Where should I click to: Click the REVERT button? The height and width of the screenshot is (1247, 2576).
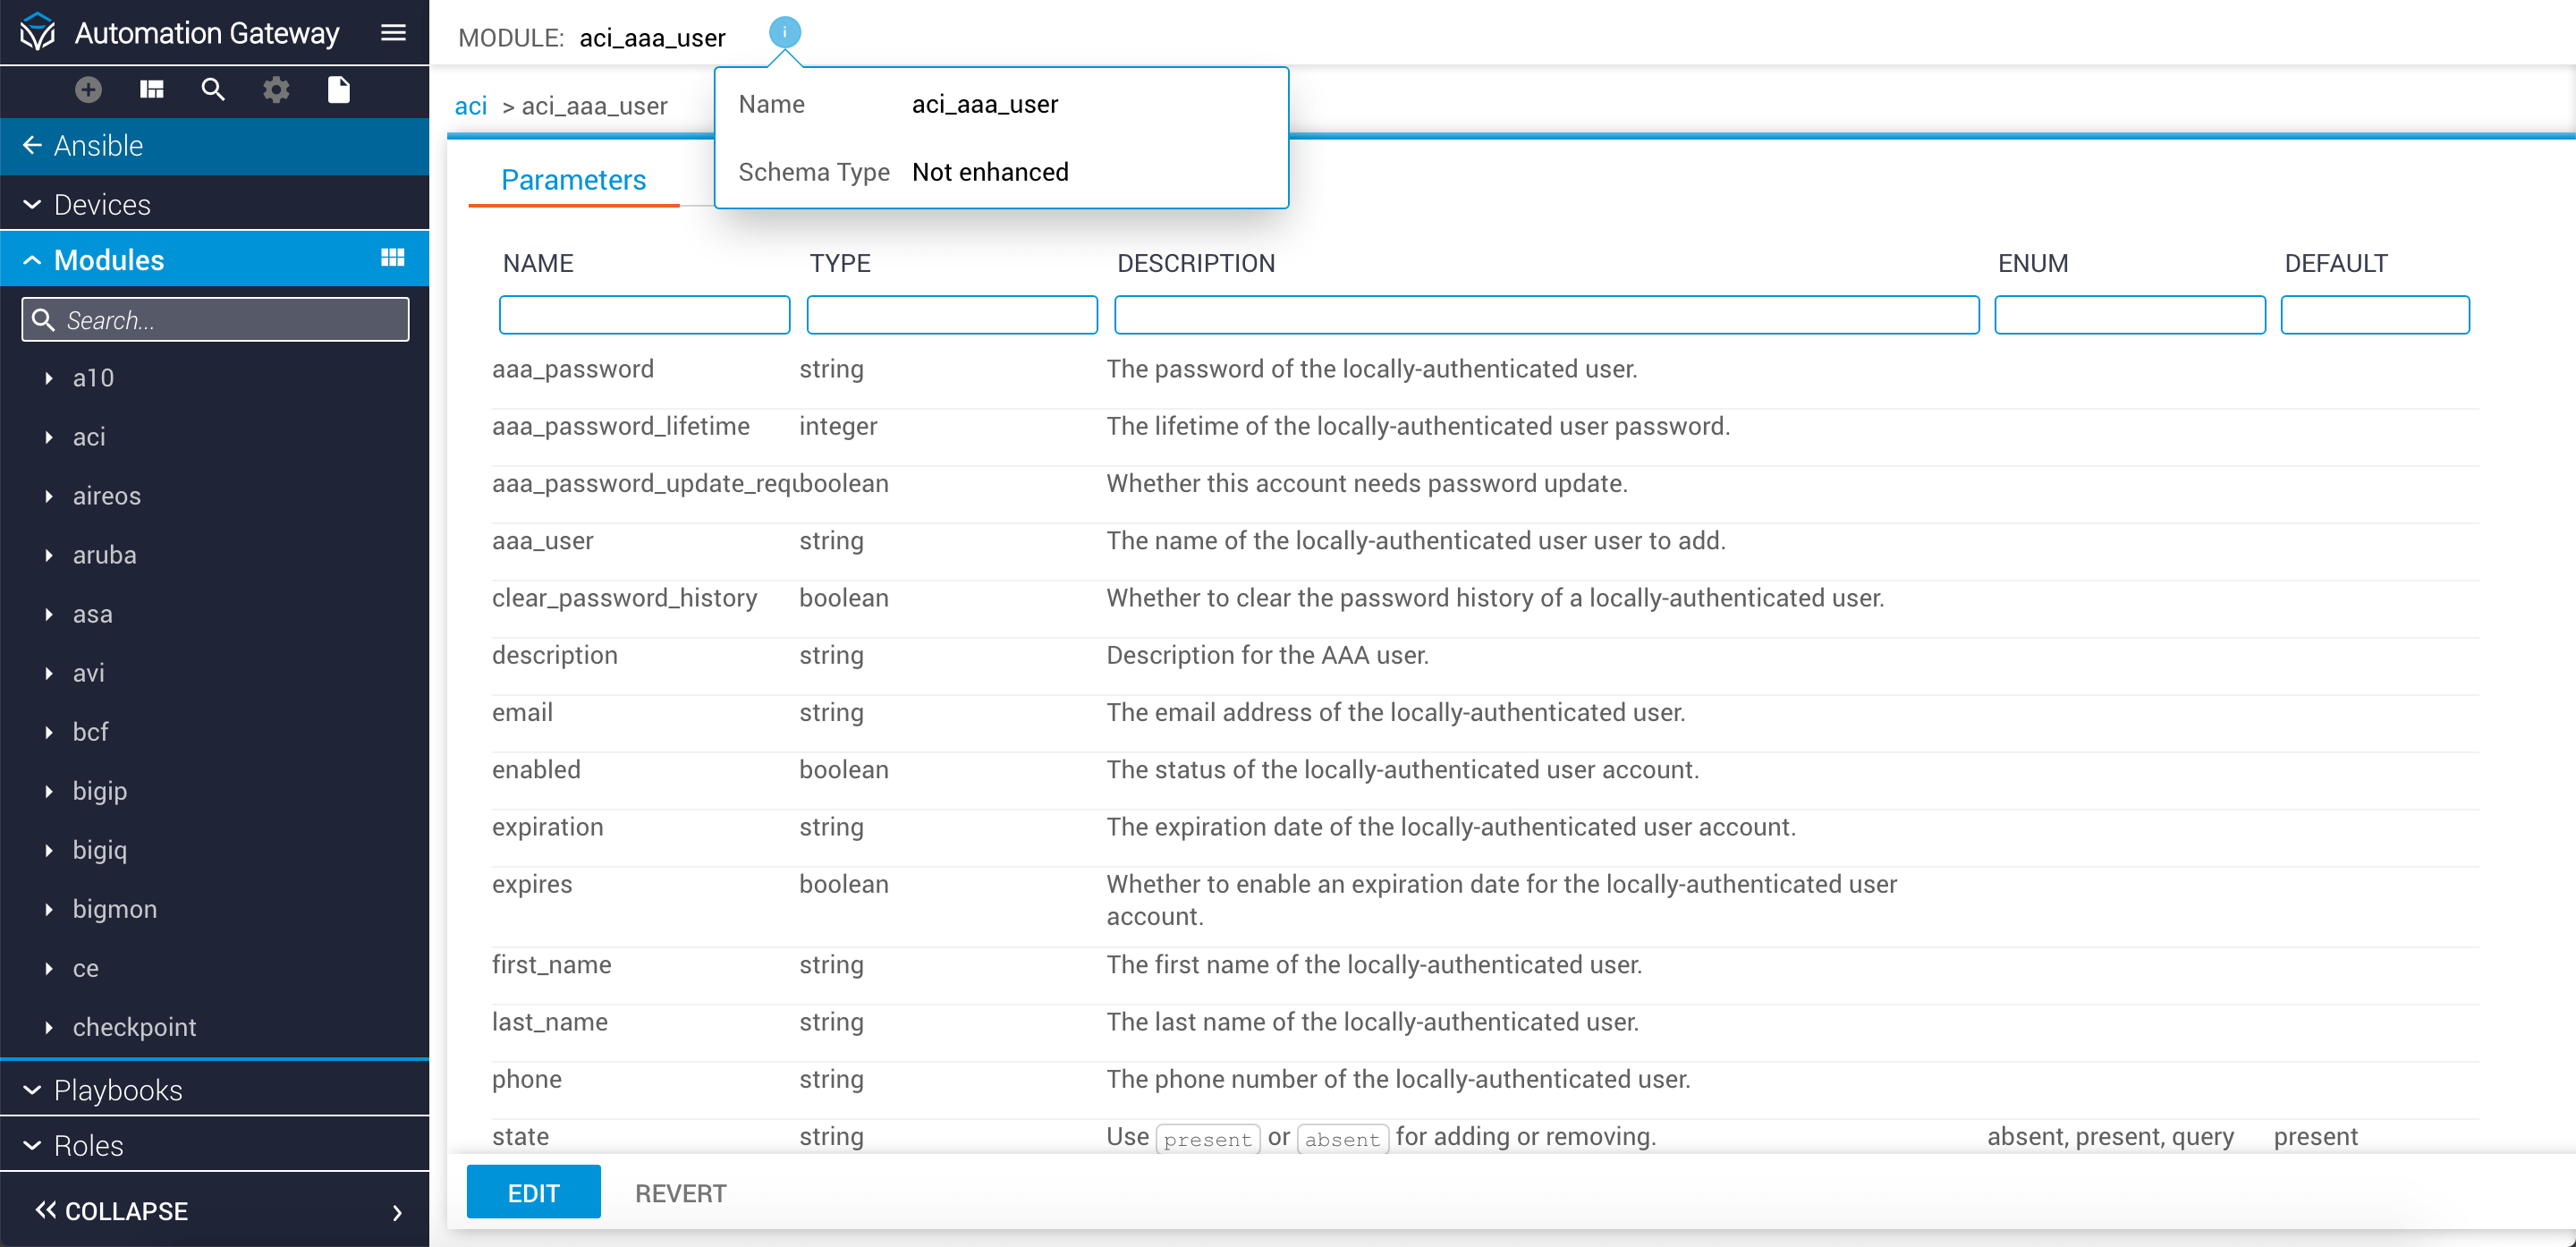(x=681, y=1192)
